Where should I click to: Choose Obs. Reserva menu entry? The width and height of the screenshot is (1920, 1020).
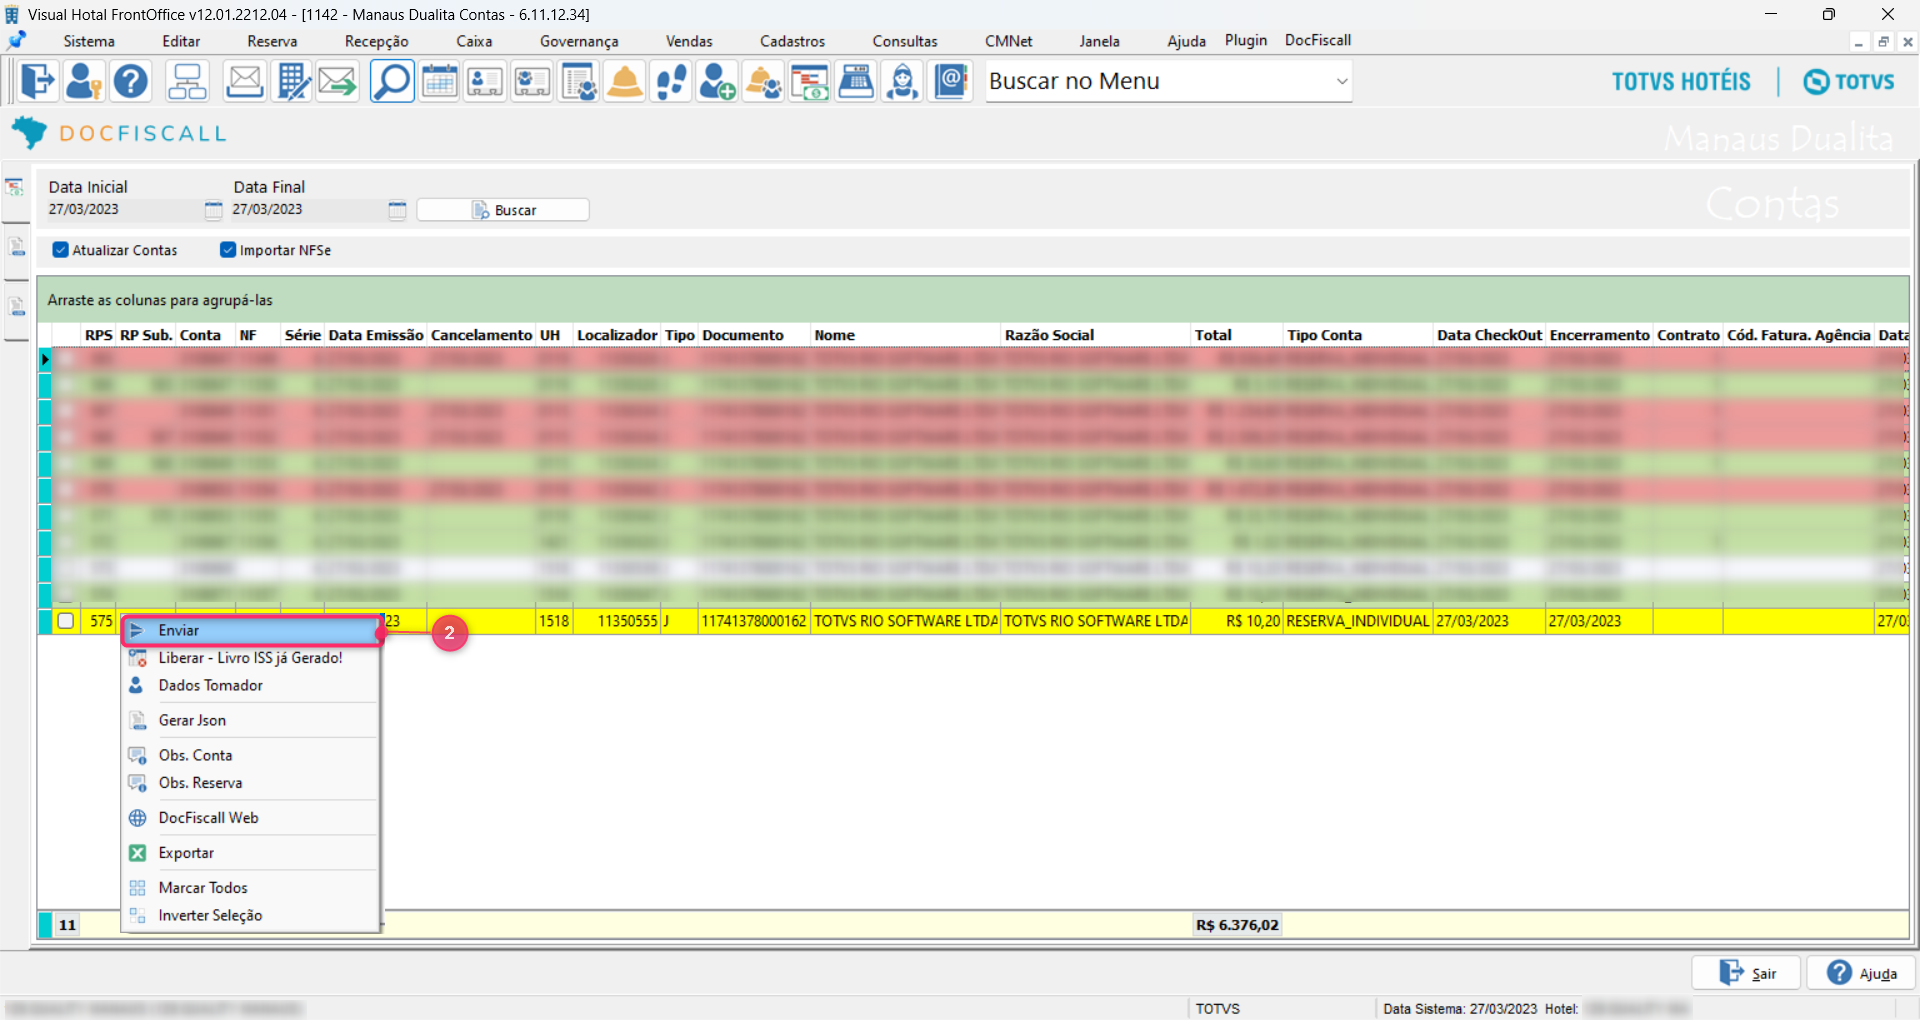click(x=251, y=783)
